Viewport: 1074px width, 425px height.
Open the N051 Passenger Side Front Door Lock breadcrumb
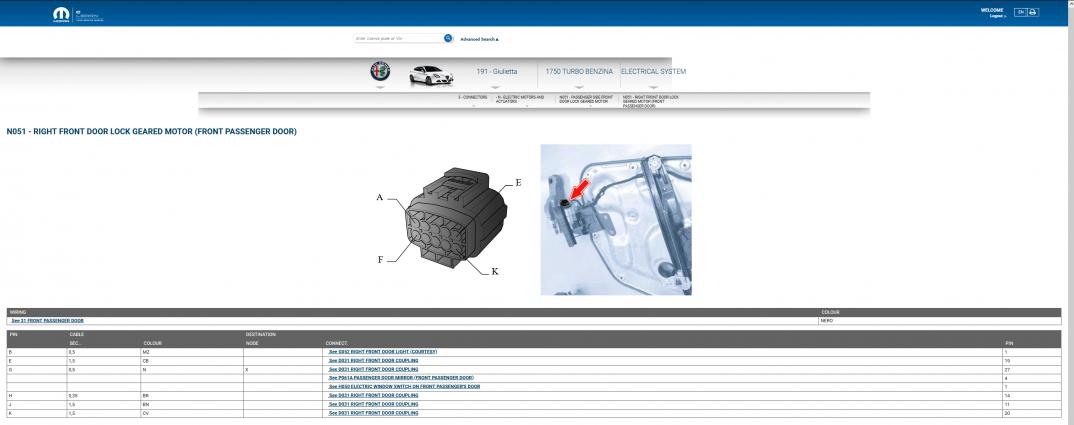585,99
